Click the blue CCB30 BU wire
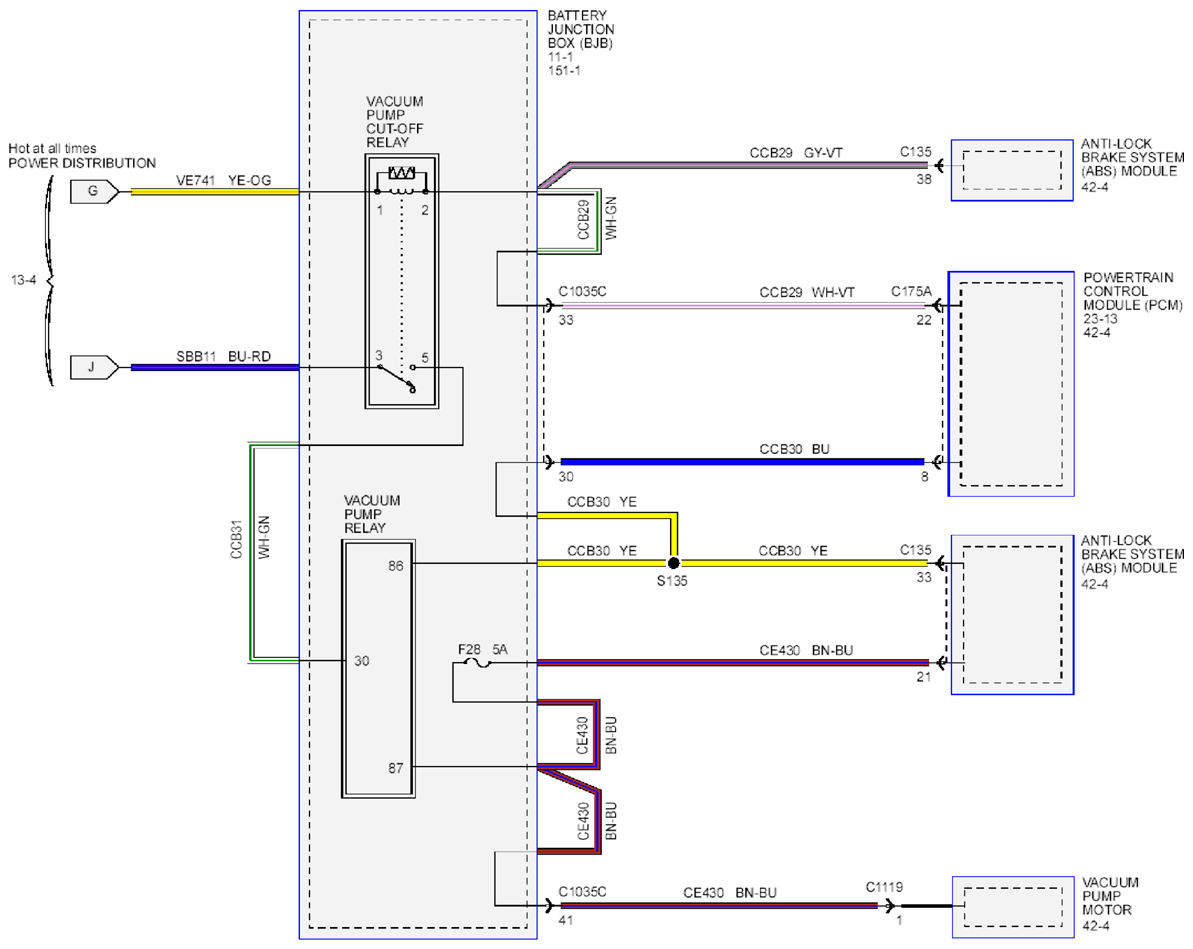Image resolution: width=1193 pixels, height=949 pixels. coord(743,462)
